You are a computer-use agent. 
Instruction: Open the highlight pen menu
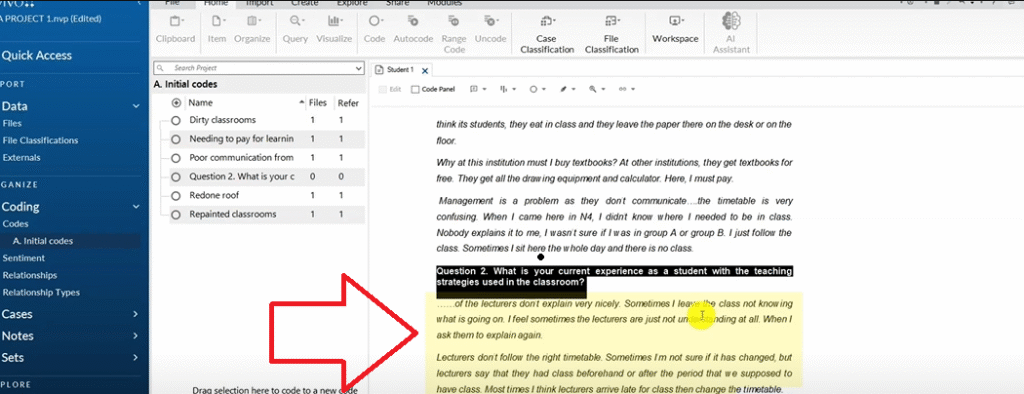pos(567,89)
